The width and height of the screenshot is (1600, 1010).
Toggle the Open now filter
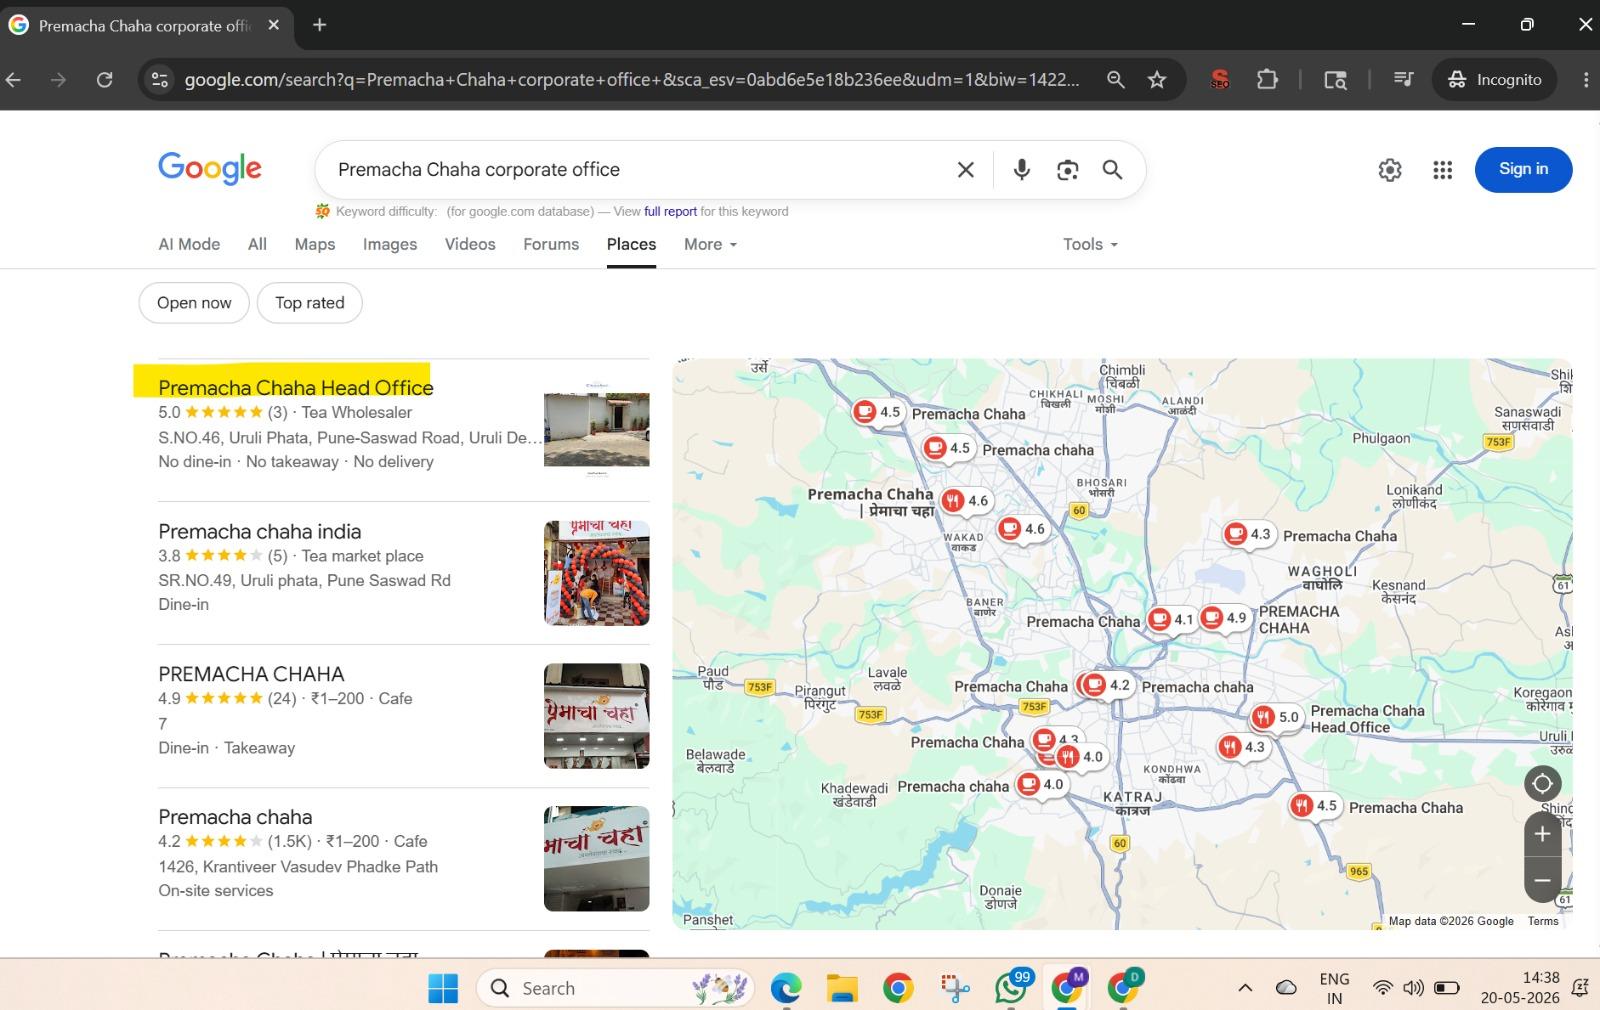click(x=194, y=303)
